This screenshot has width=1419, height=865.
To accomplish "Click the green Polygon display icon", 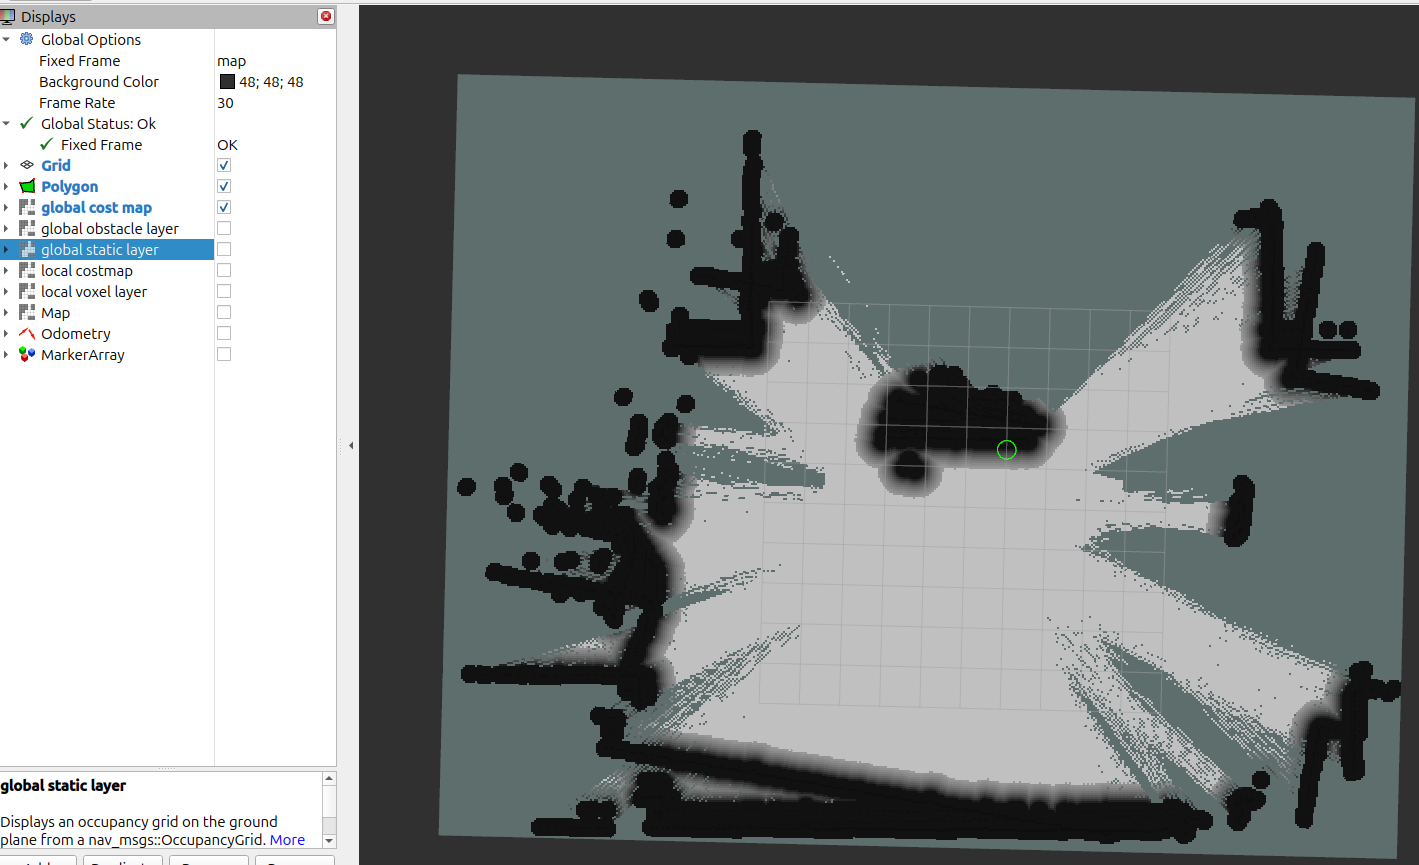I will [27, 186].
